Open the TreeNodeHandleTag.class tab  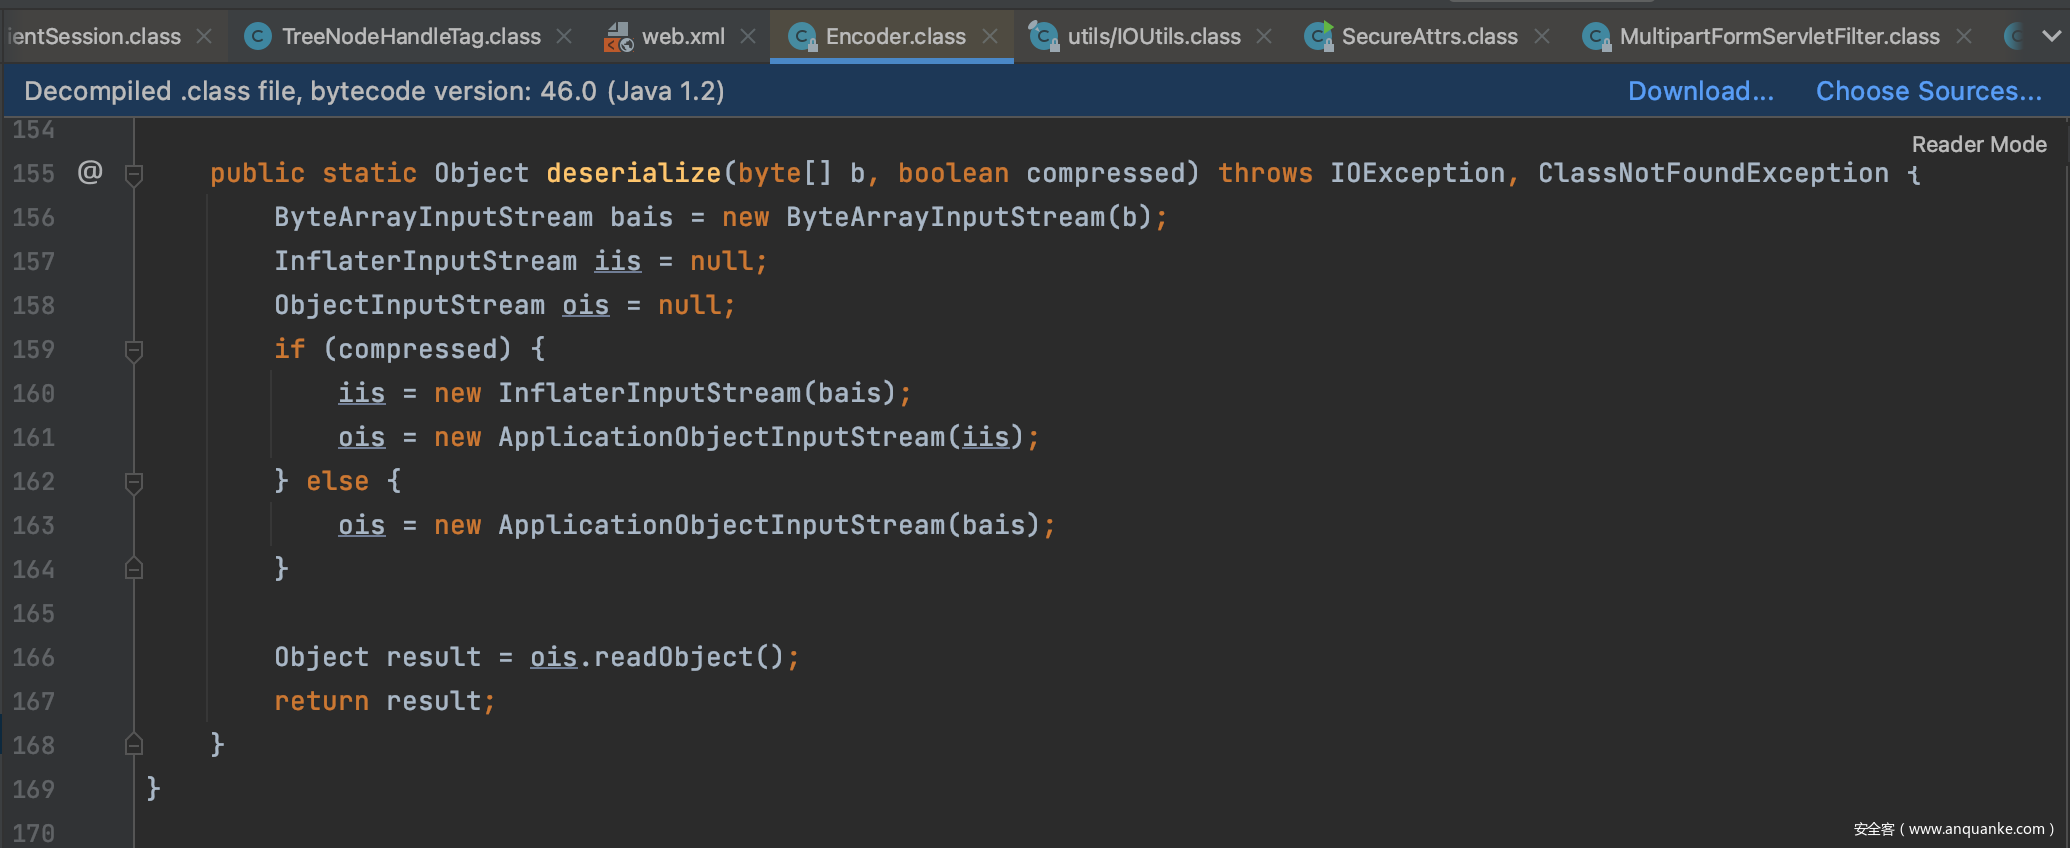click(x=410, y=37)
